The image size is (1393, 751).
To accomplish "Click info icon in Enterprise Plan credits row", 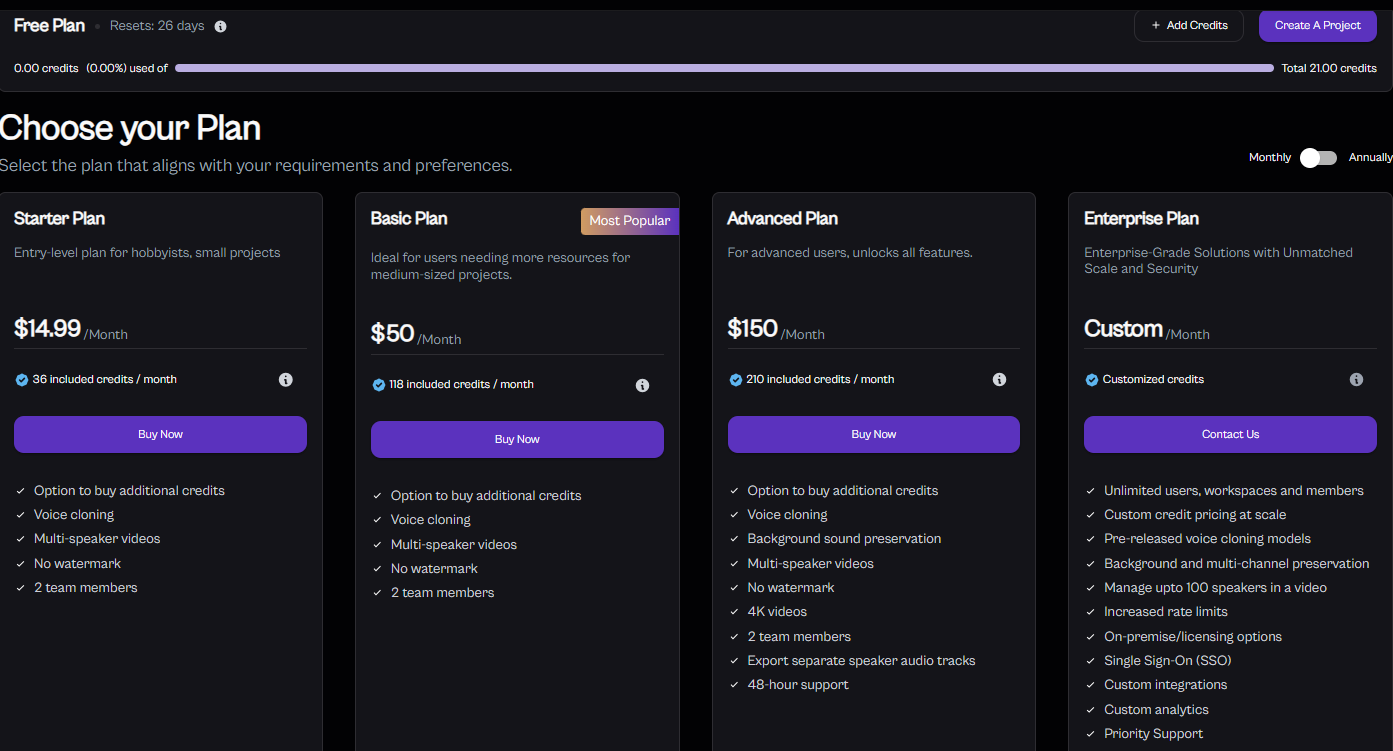I will (1356, 380).
